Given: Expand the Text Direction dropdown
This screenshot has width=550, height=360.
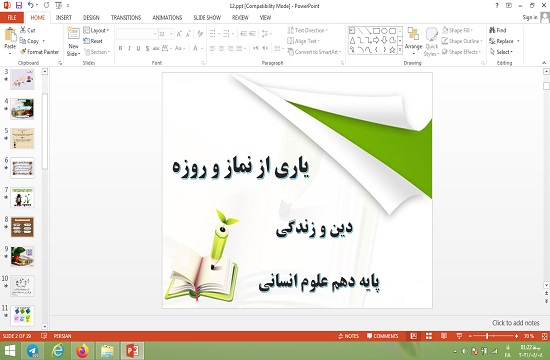Looking at the screenshot, I should 308,30.
